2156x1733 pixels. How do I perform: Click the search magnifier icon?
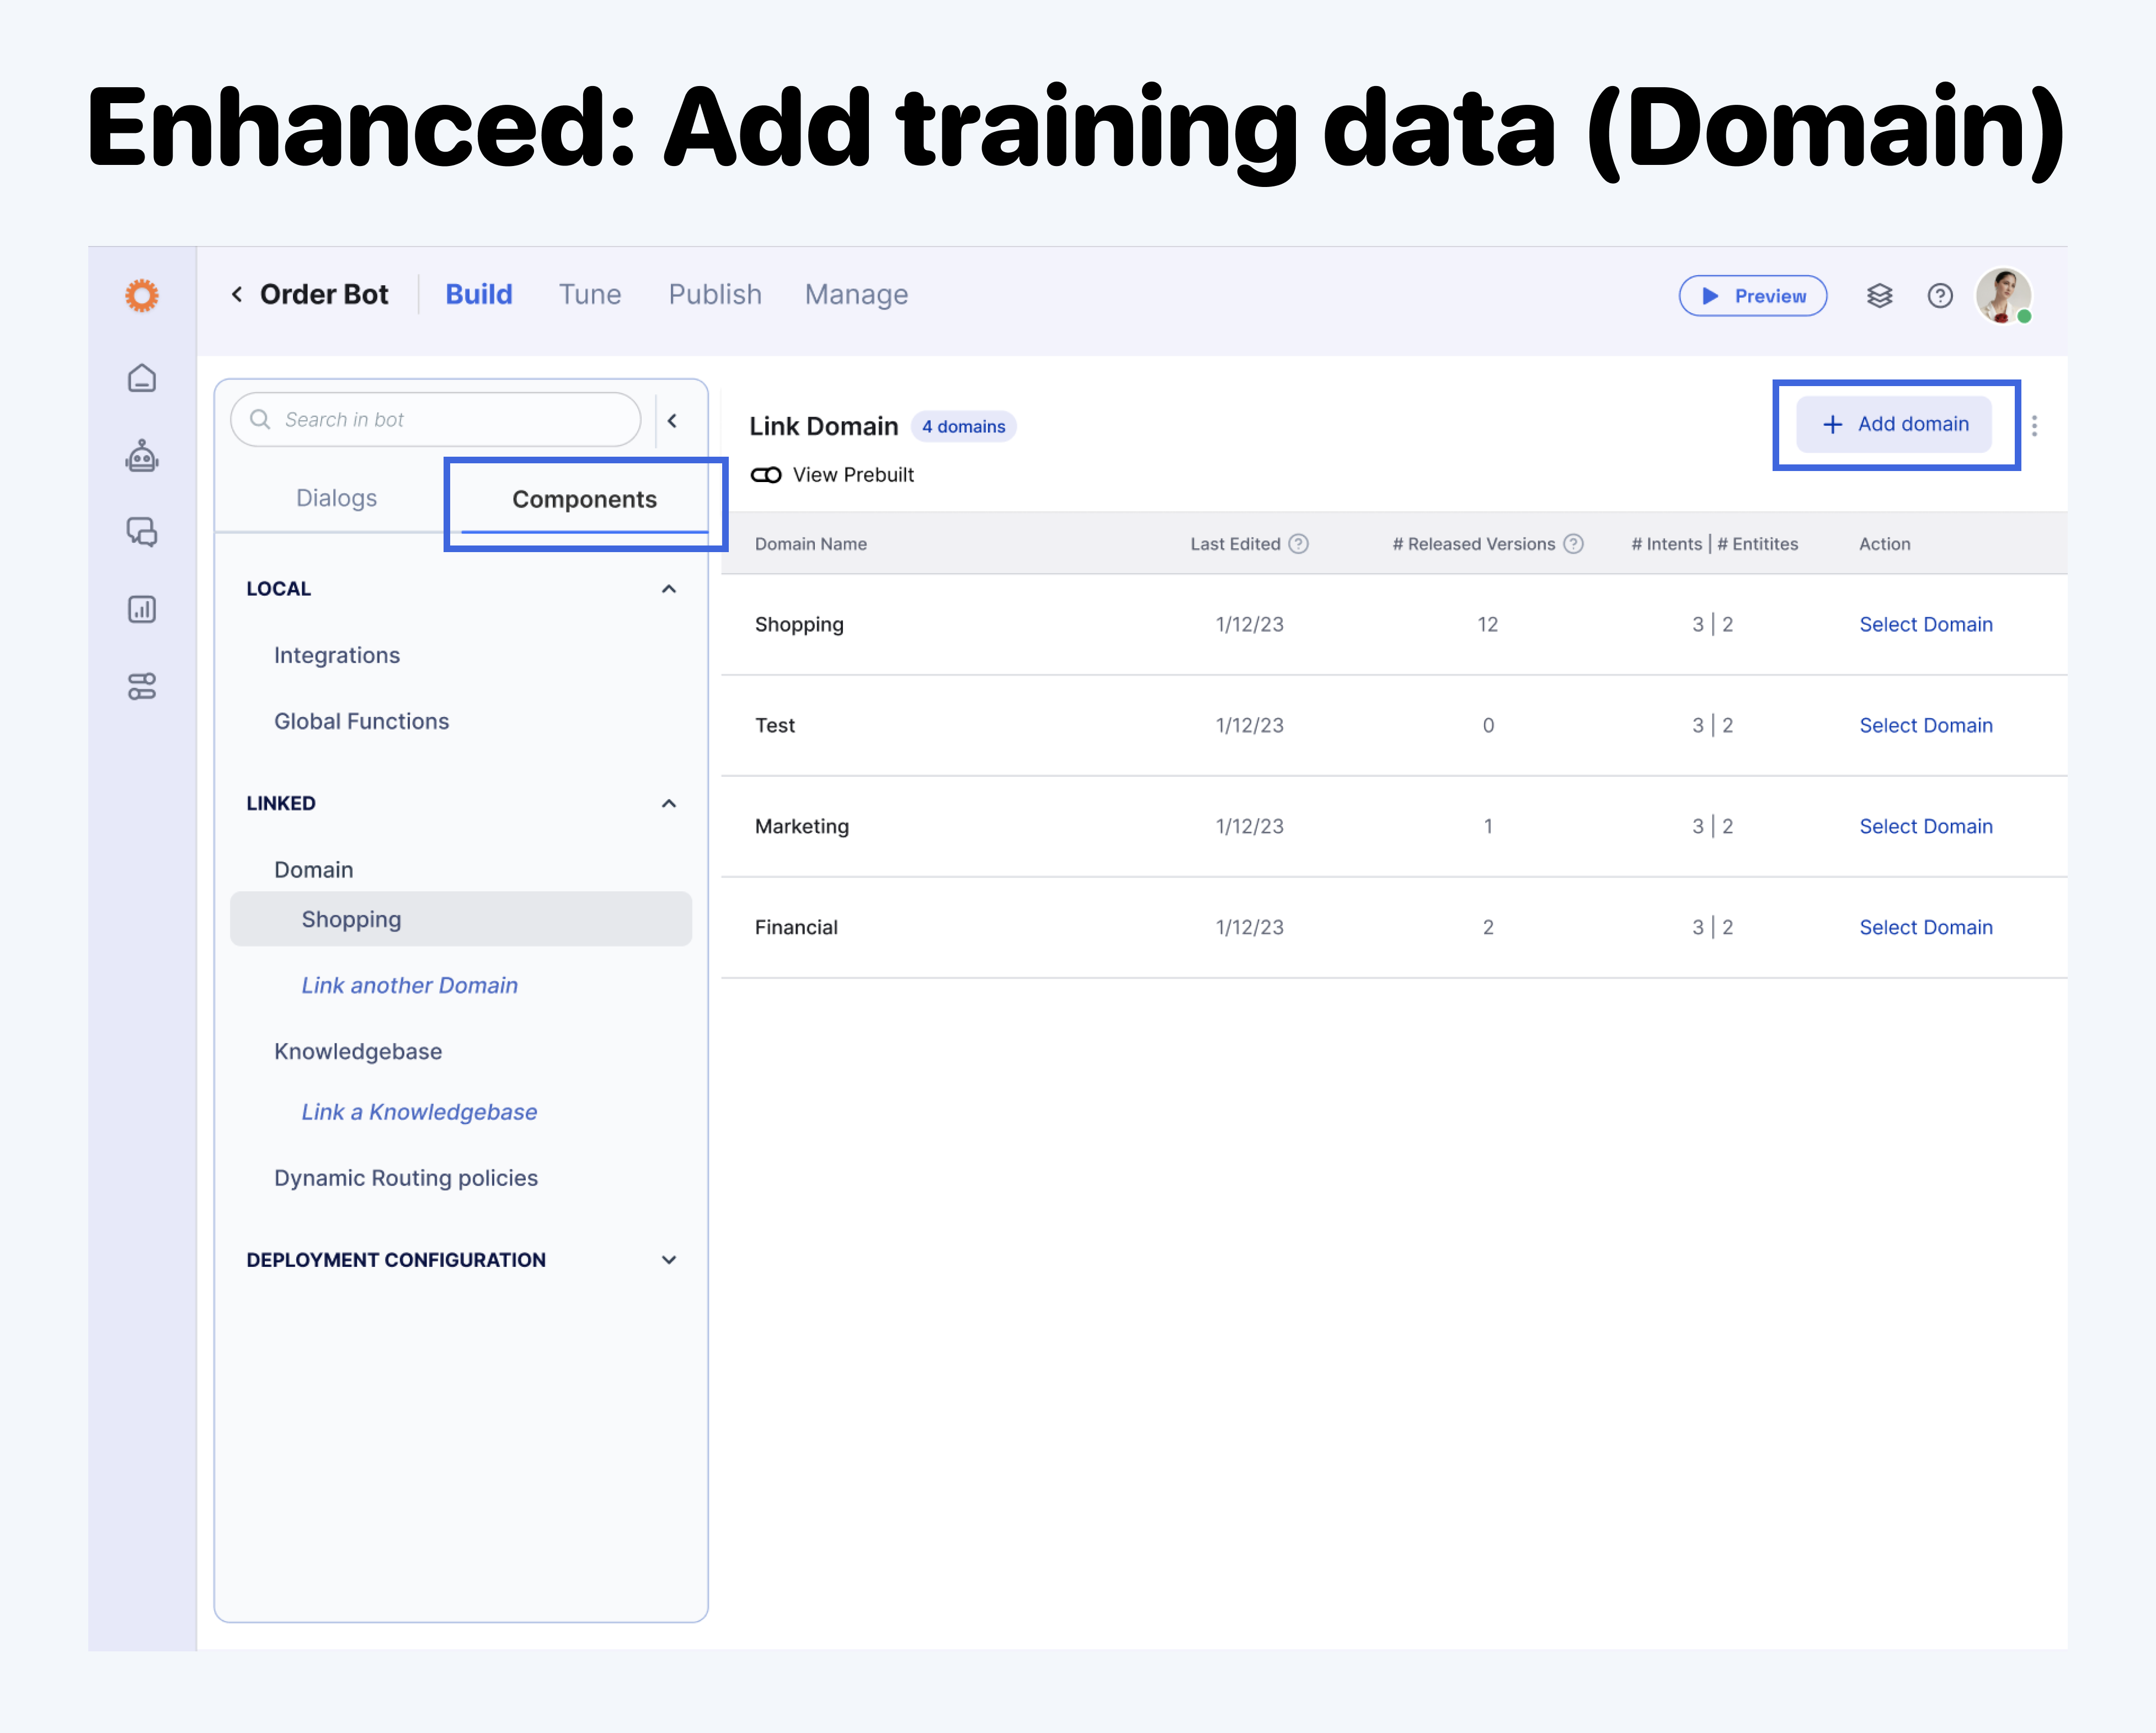click(260, 419)
